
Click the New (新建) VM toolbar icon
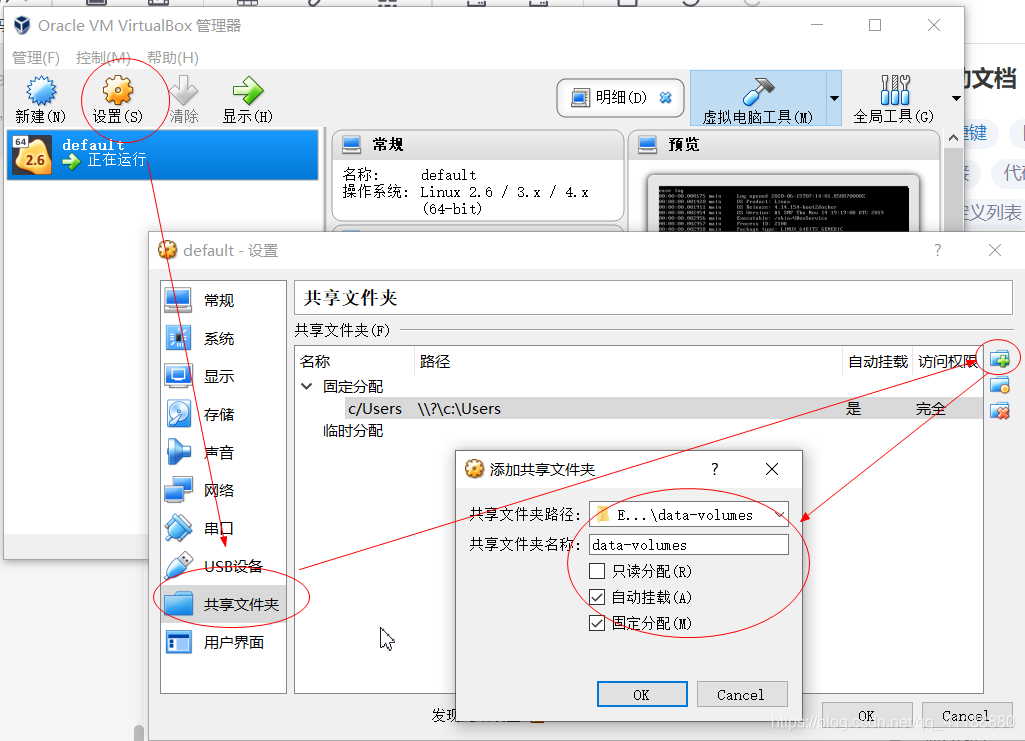pos(41,91)
